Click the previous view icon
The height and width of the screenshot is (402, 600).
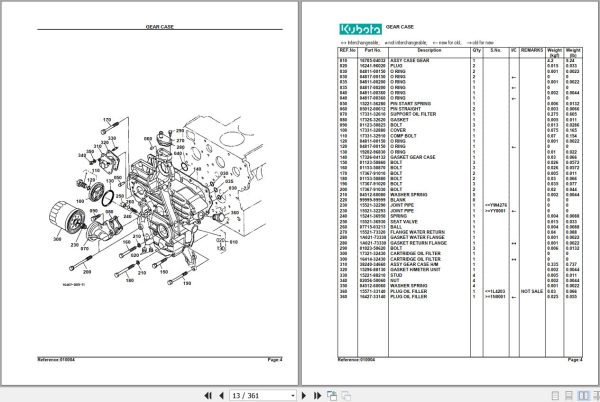click(332, 395)
